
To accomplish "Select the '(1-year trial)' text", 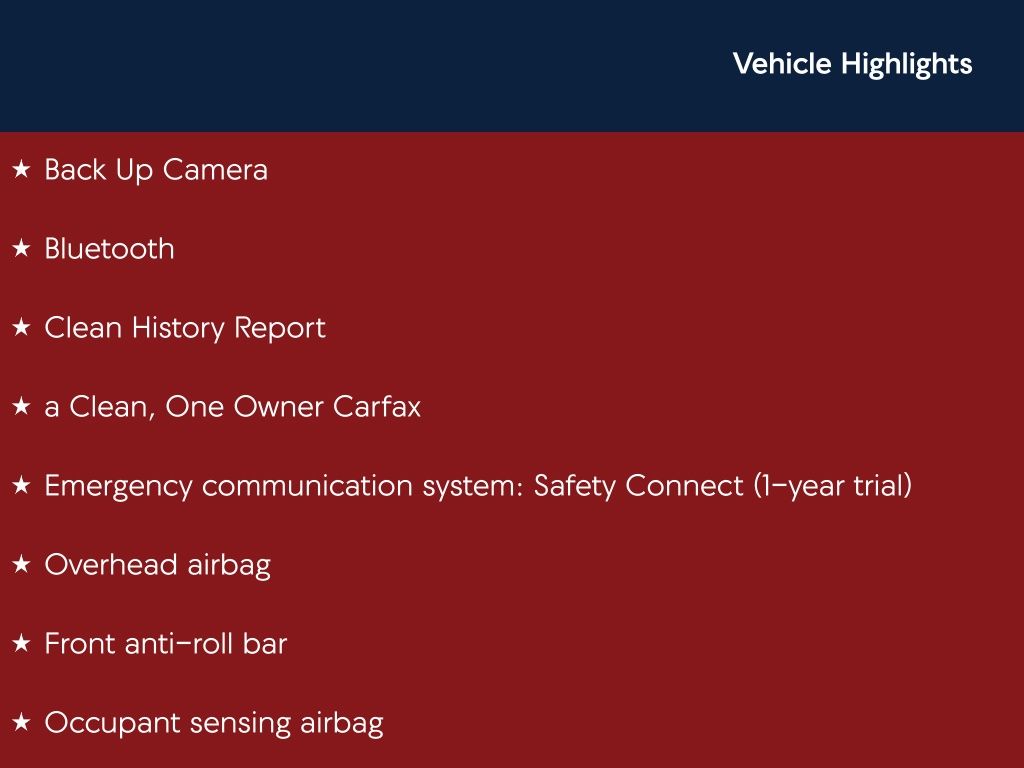I will tap(832, 486).
